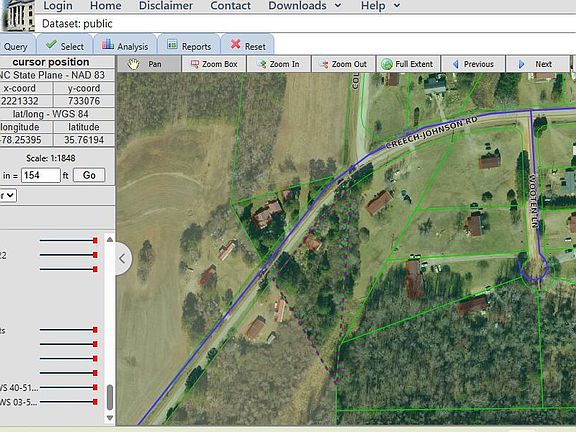The height and width of the screenshot is (432, 576).
Task: Adjust the WS 03-5 layer opacity slider
Action: tap(68, 402)
